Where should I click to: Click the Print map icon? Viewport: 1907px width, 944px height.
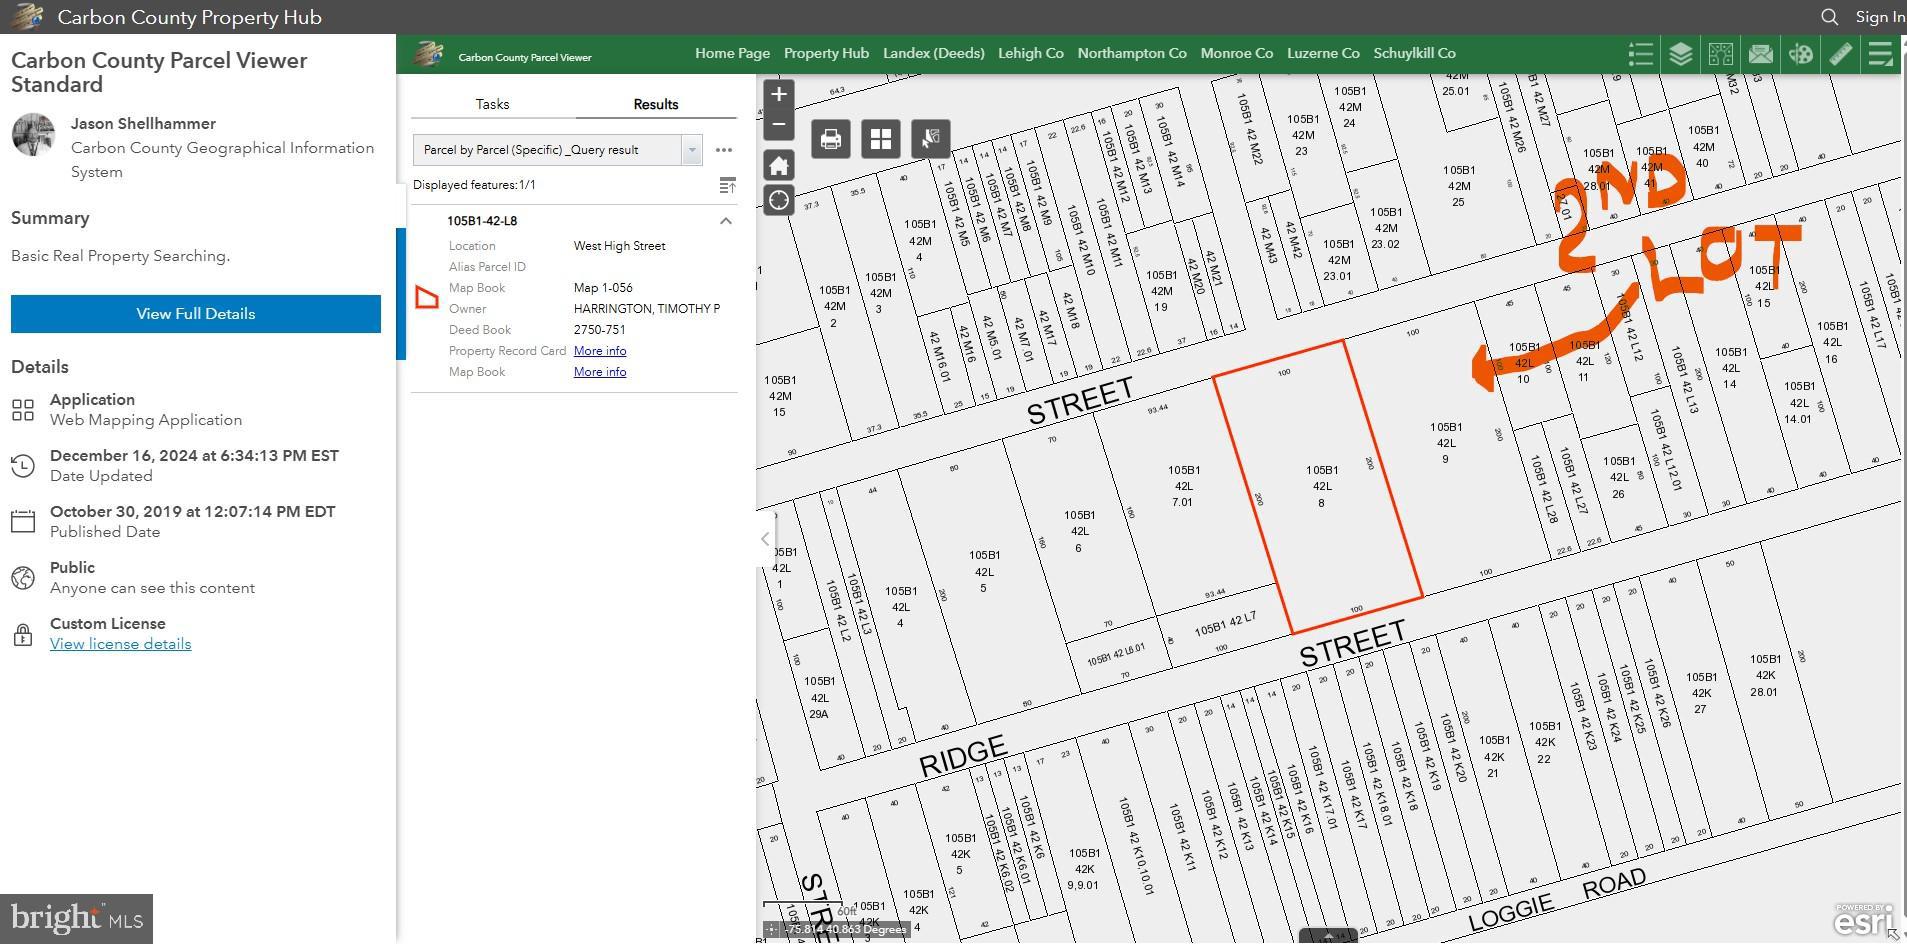[830, 139]
